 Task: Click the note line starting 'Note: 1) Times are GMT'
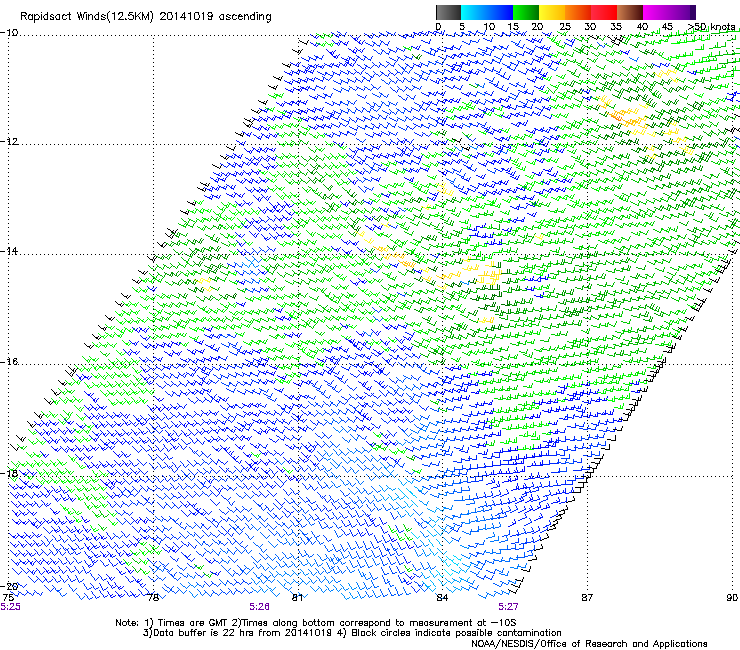[316, 623]
